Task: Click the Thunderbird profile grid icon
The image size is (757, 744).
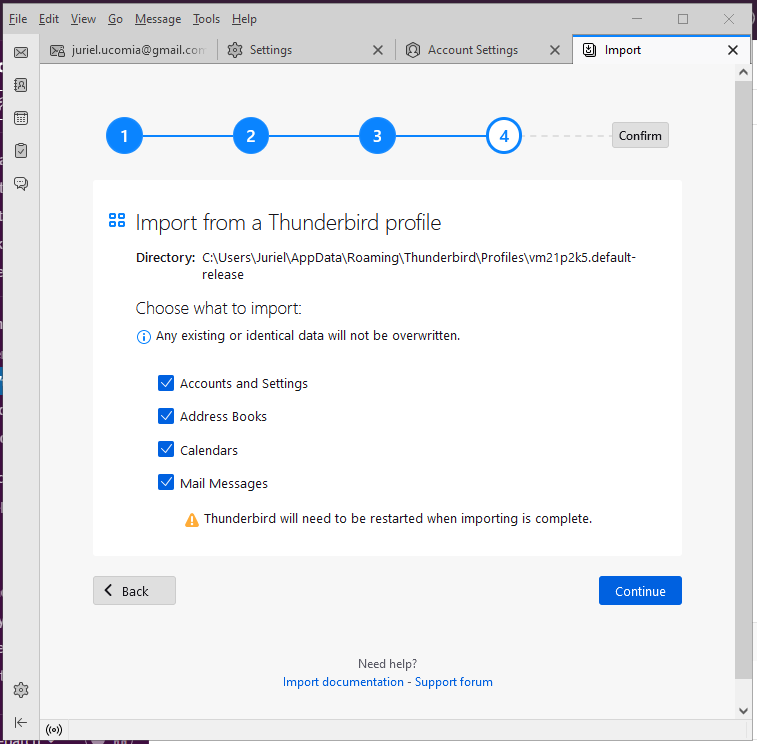Action: pyautogui.click(x=117, y=220)
